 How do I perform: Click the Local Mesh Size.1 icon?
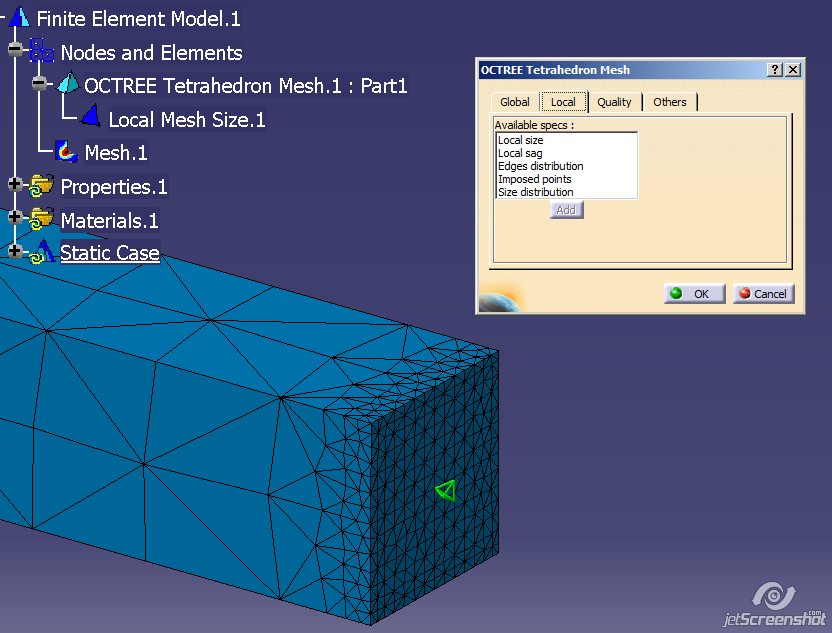click(91, 117)
